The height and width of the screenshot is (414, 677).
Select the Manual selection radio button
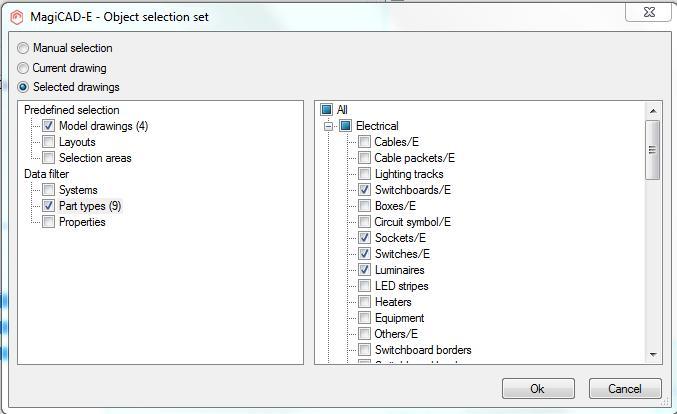coord(23,48)
